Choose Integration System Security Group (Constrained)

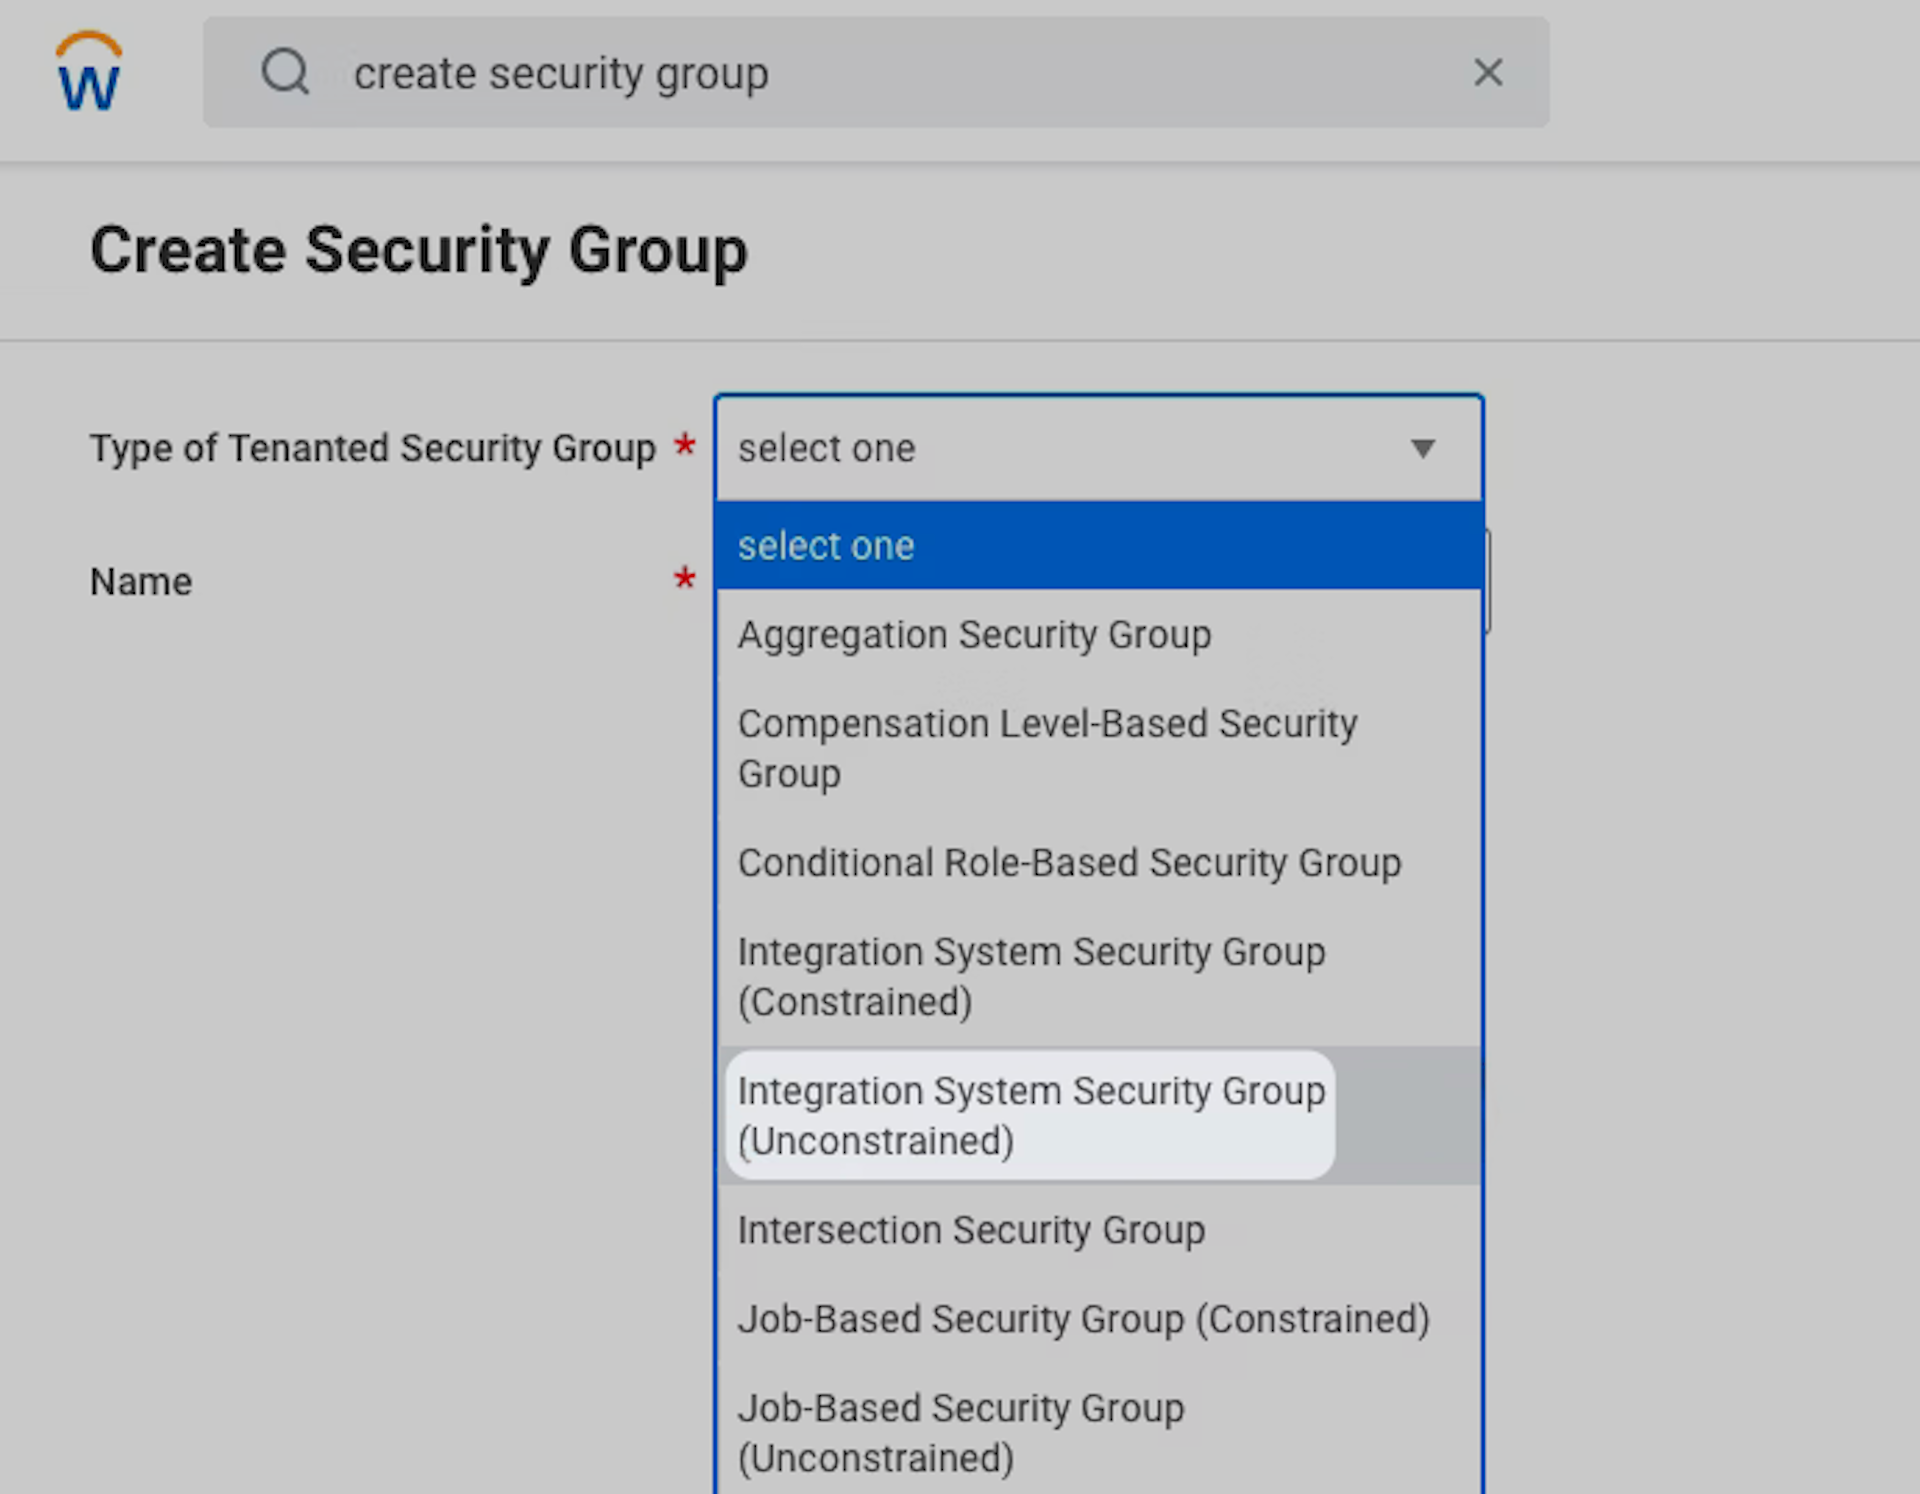point(1030,976)
